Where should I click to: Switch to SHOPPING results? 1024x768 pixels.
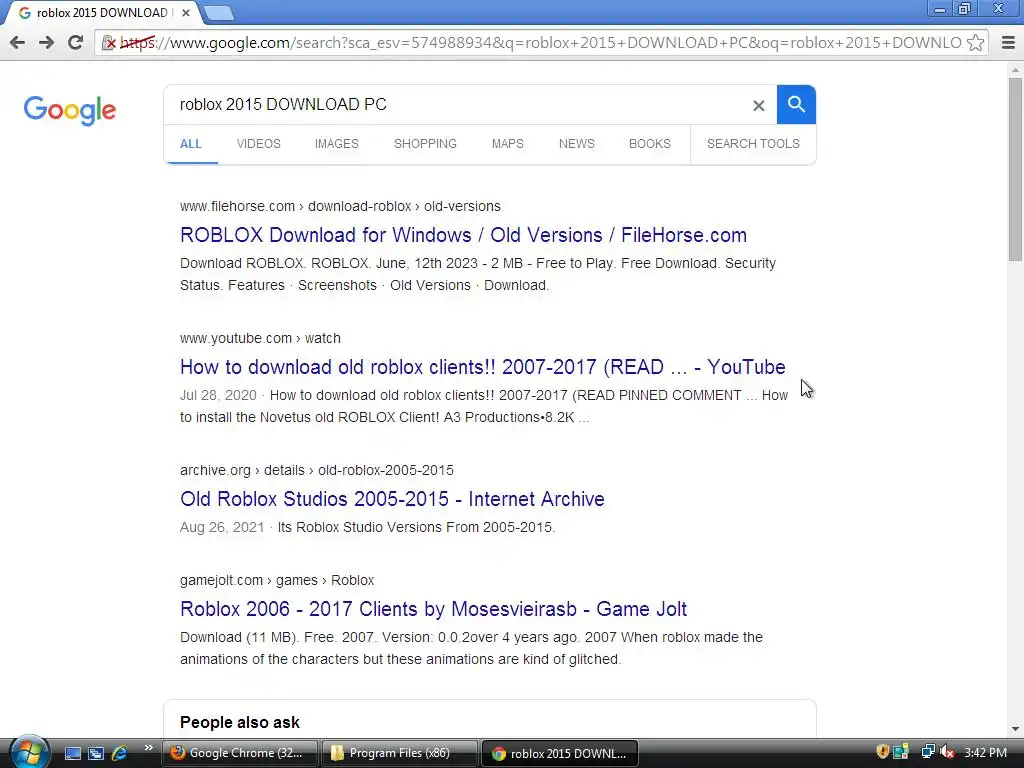[x=425, y=144]
